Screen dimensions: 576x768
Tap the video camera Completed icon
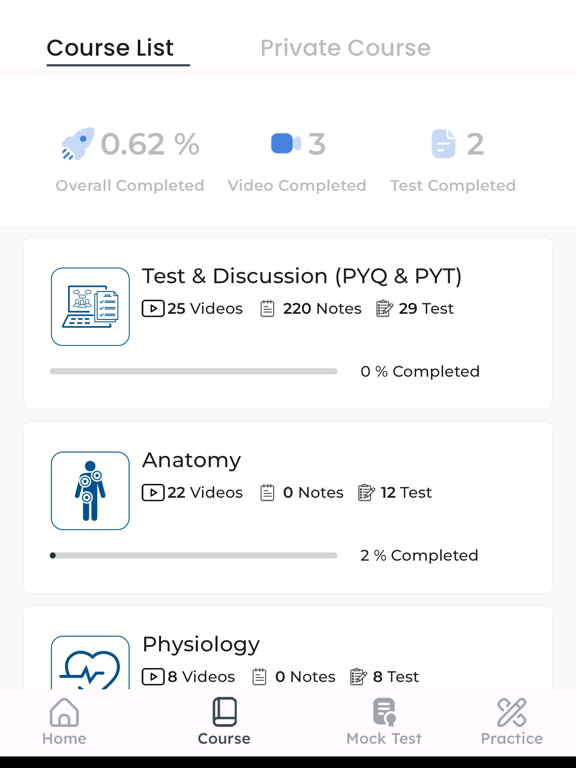pyautogui.click(x=286, y=144)
